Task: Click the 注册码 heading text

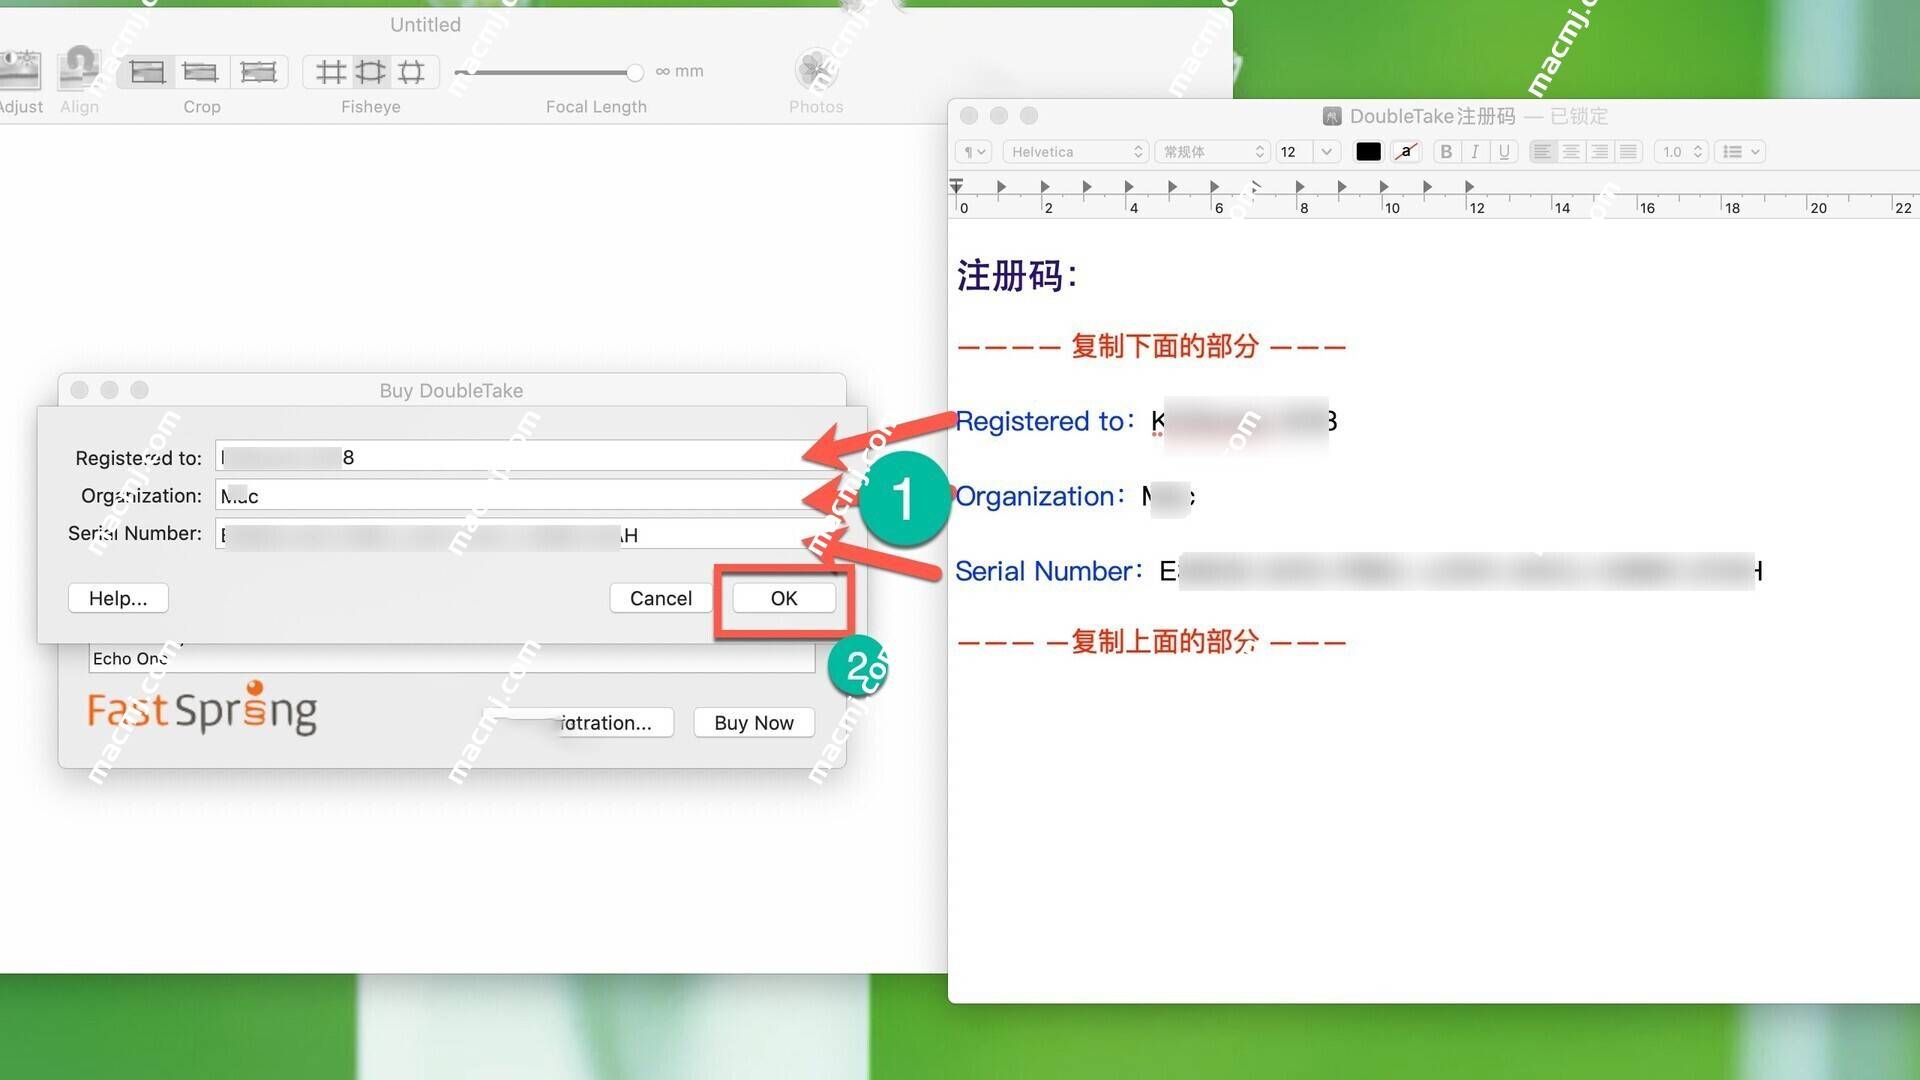Action: pos(1017,275)
